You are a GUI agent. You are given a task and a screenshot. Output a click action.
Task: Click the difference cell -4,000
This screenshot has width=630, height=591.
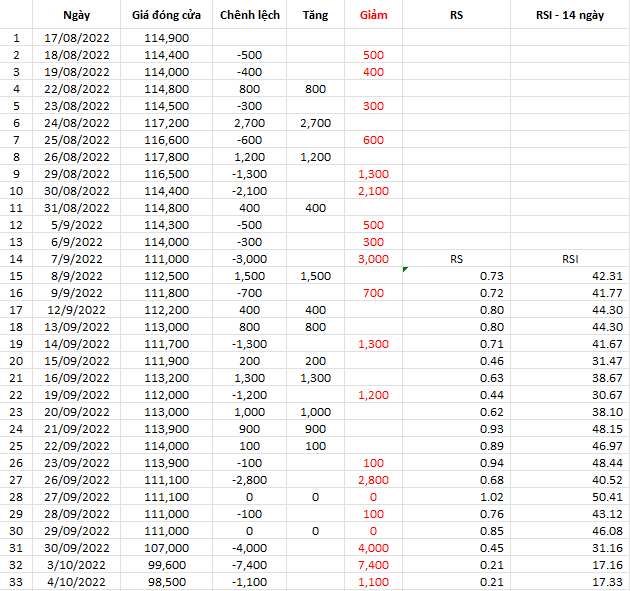(x=250, y=548)
